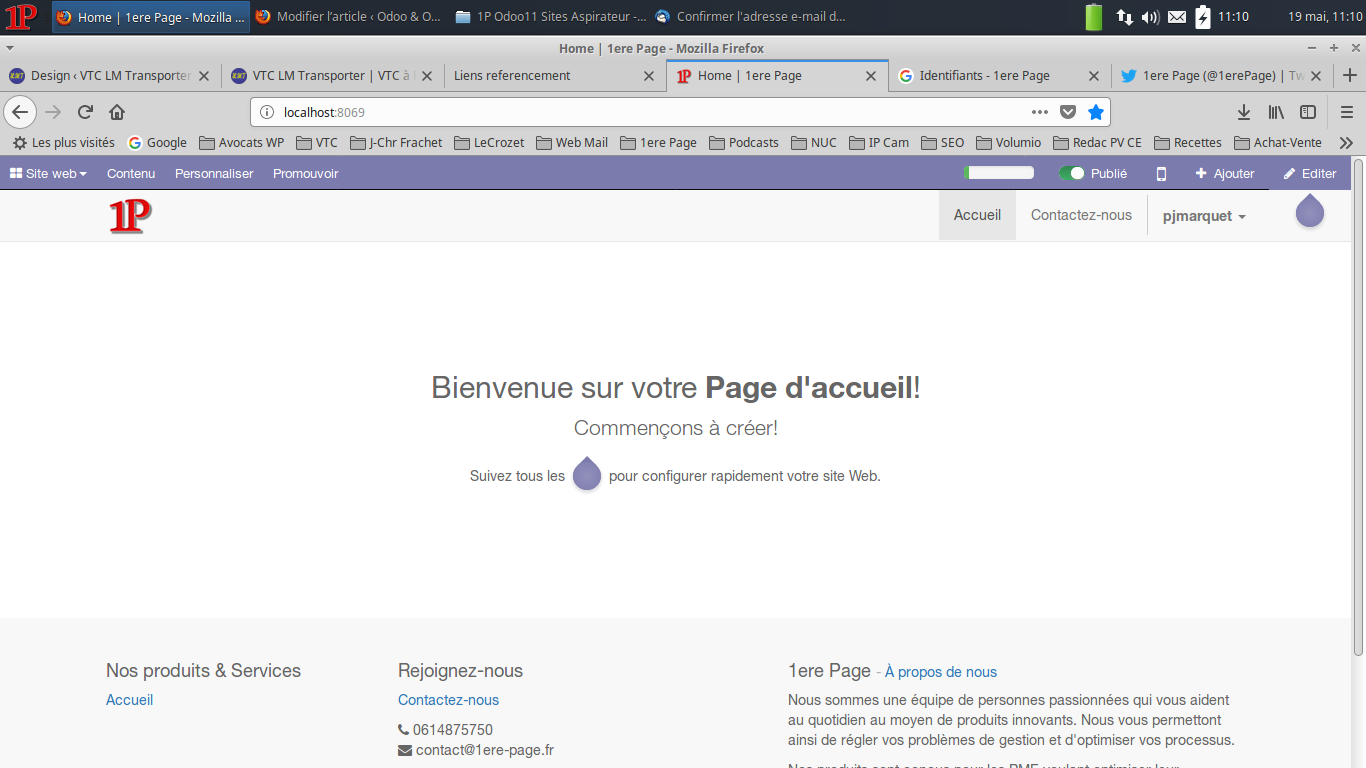This screenshot has width=1366, height=768.
Task: Open the Personnaliser menu
Action: [214, 173]
